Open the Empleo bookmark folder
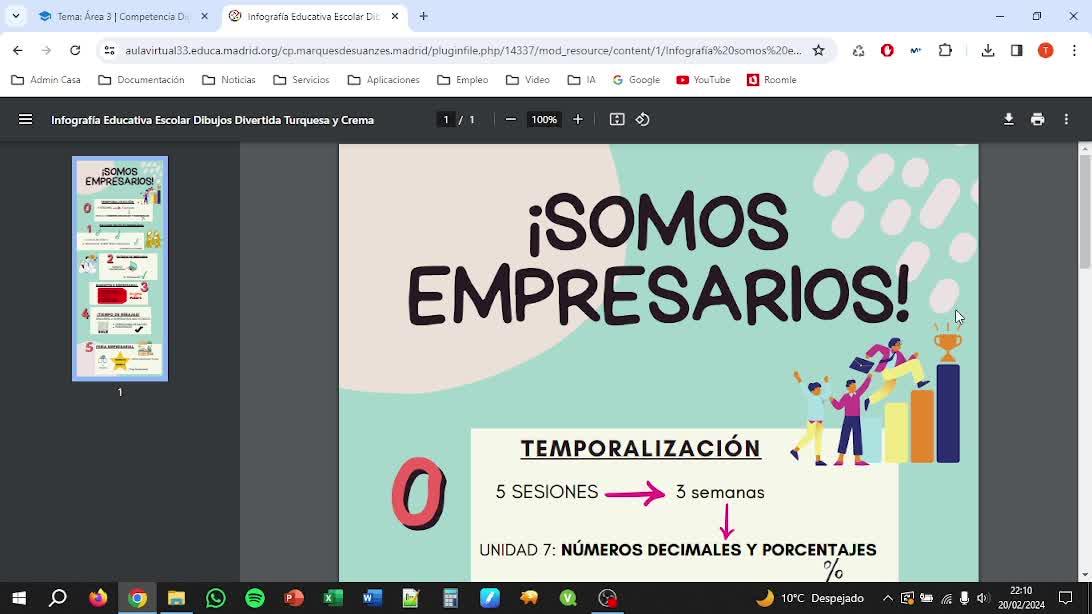The height and width of the screenshot is (614, 1092). (463, 80)
